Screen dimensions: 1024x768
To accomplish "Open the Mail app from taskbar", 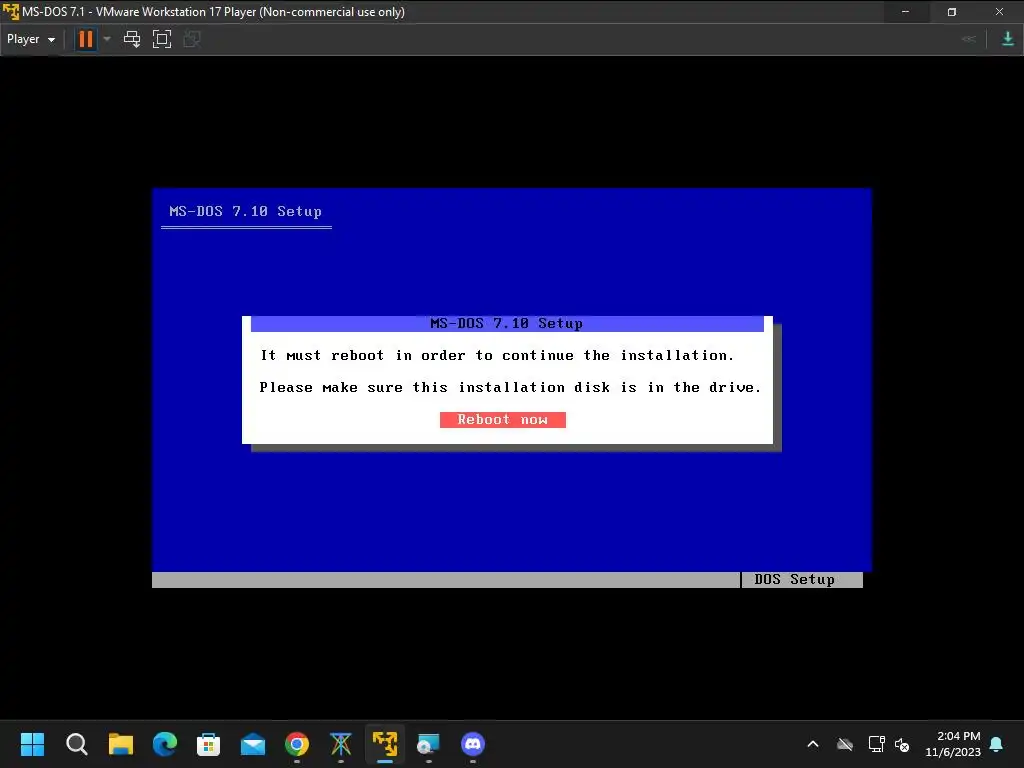I will tap(253, 744).
